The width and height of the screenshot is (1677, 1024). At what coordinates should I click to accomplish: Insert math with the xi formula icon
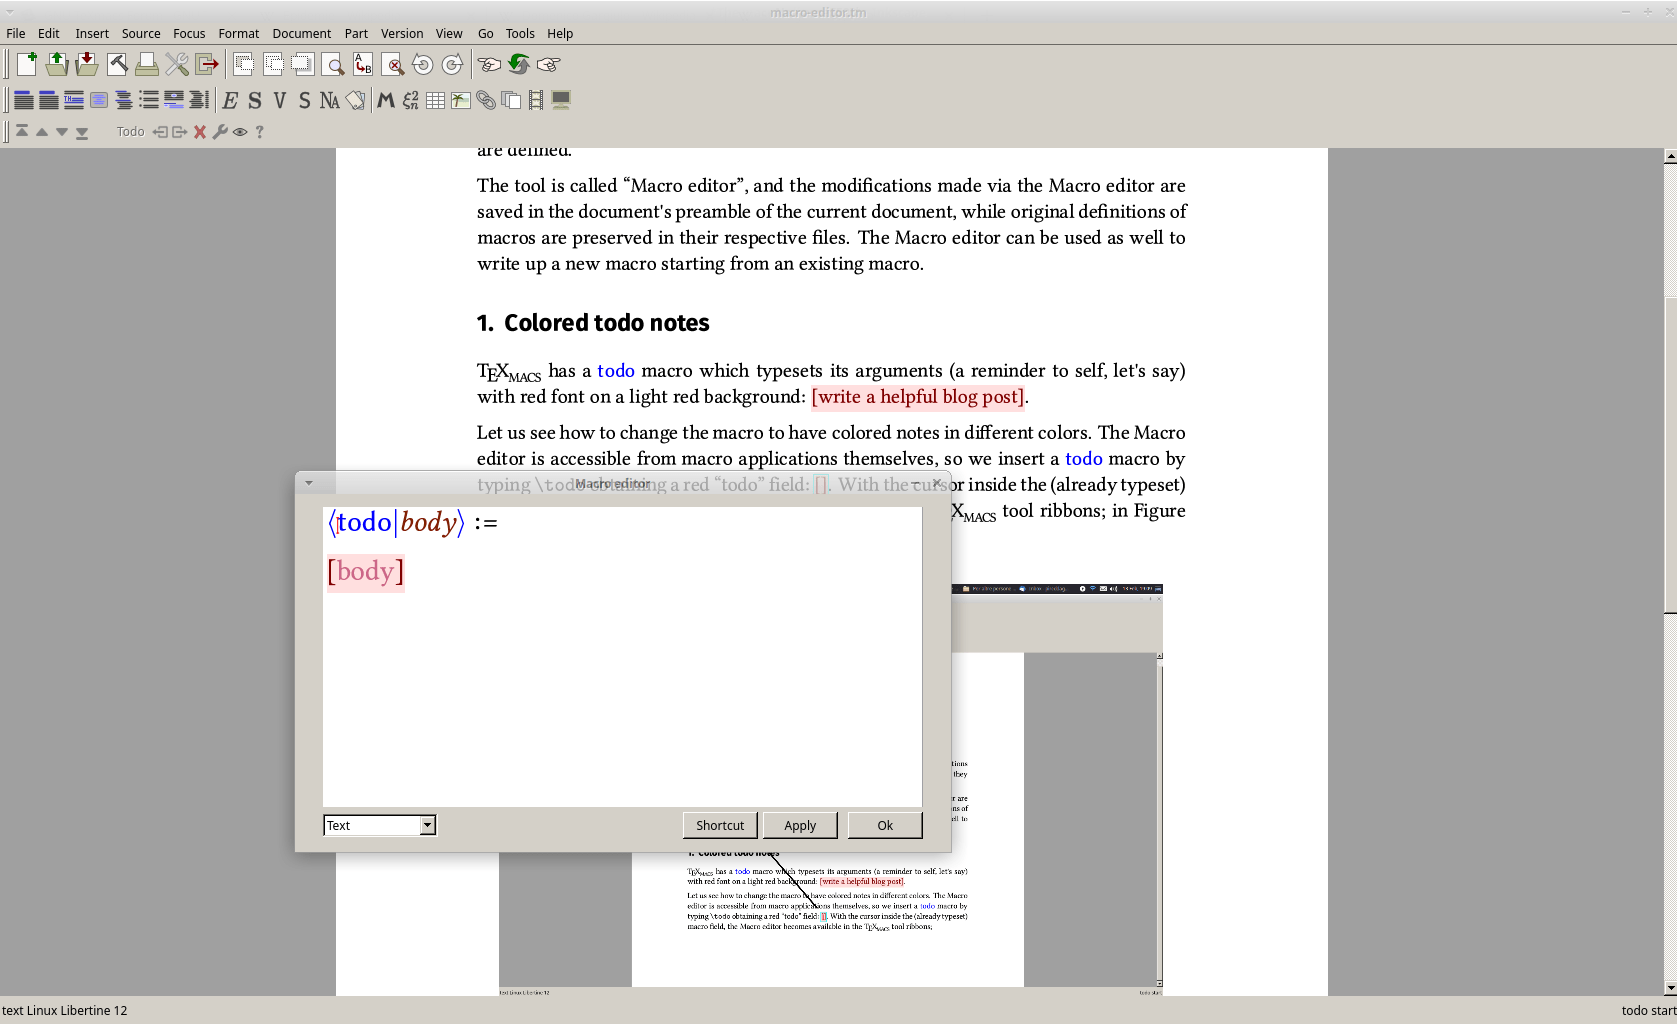tap(410, 100)
